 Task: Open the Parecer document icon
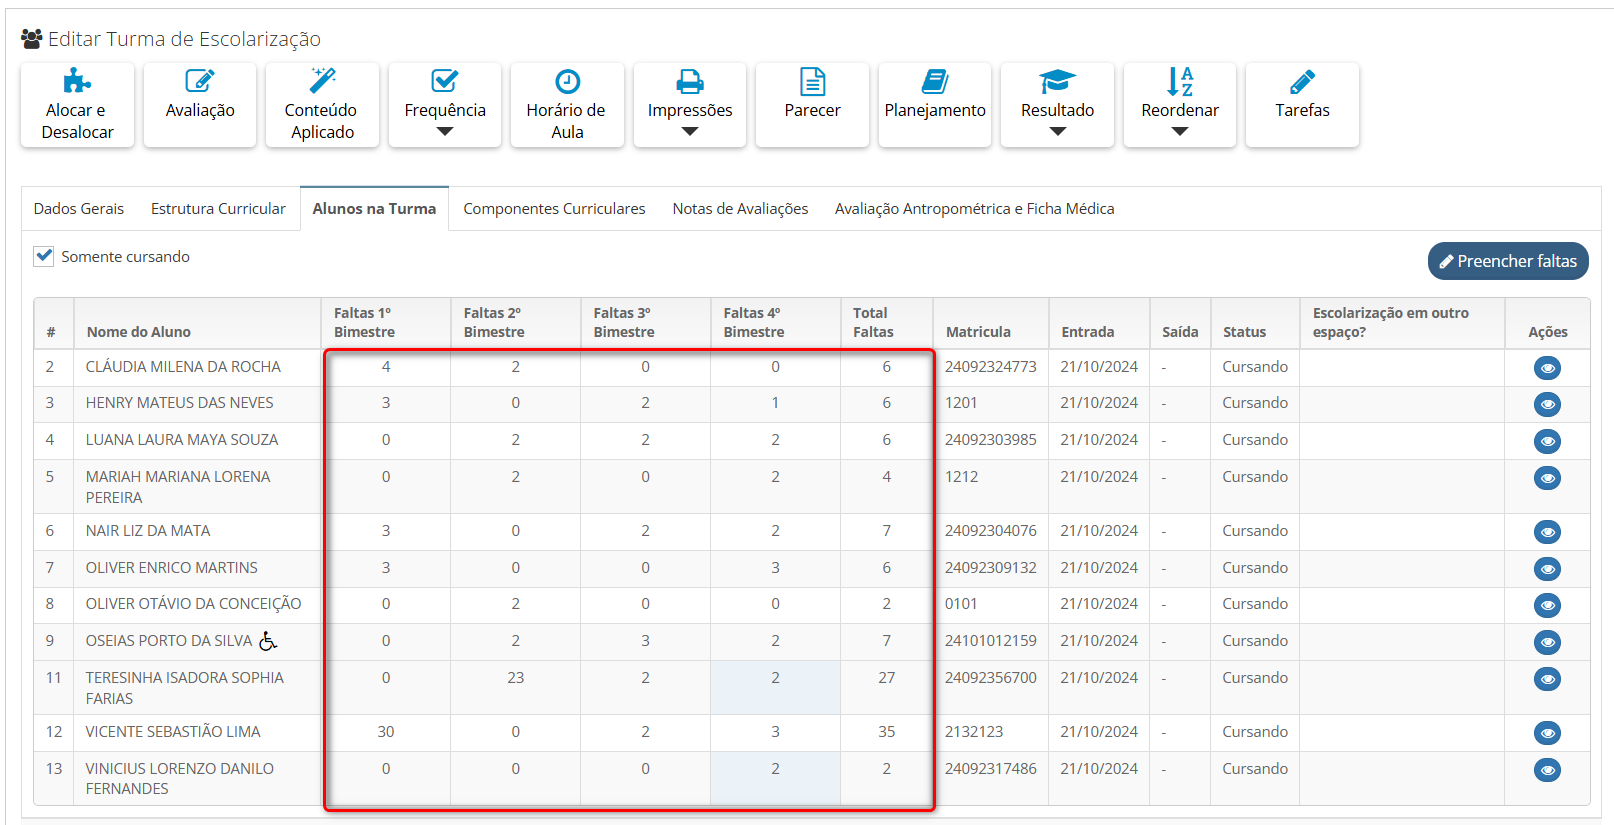click(812, 82)
